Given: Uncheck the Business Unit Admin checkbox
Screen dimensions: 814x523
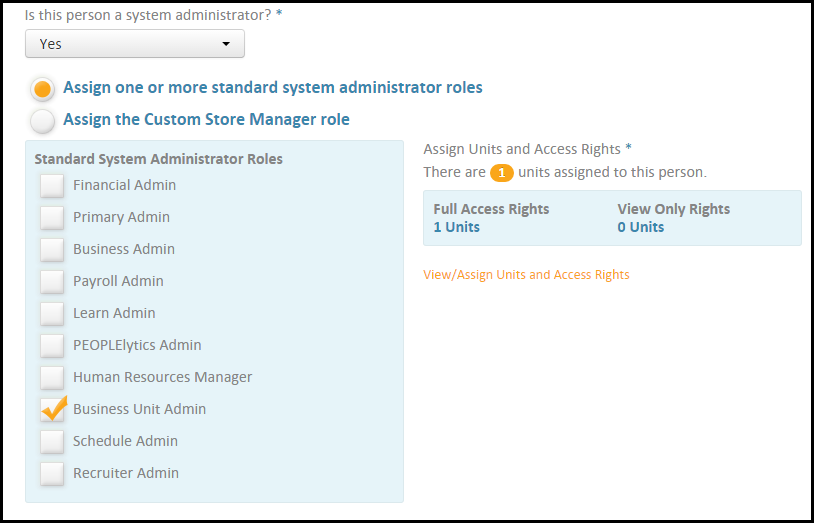Looking at the screenshot, I should pyautogui.click(x=52, y=409).
